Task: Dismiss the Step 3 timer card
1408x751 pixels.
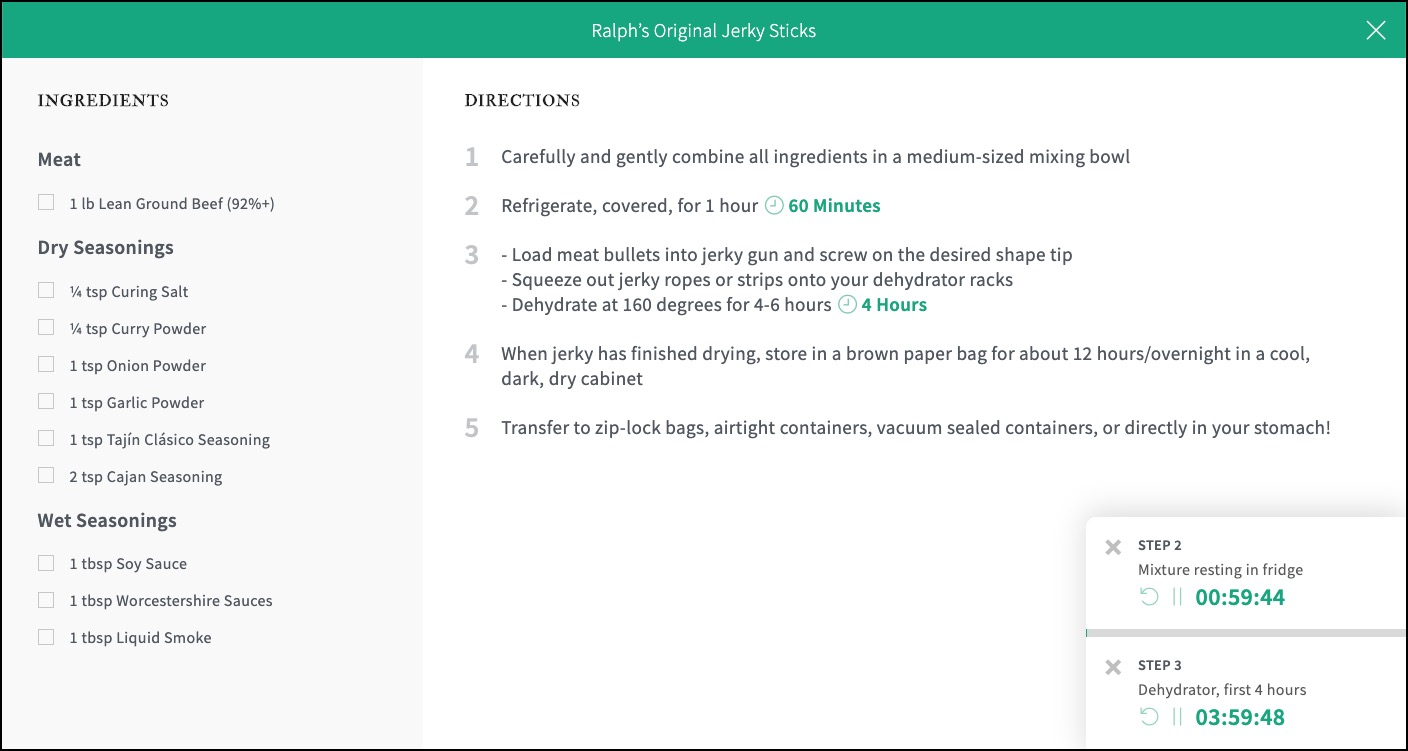Action: tap(1113, 667)
